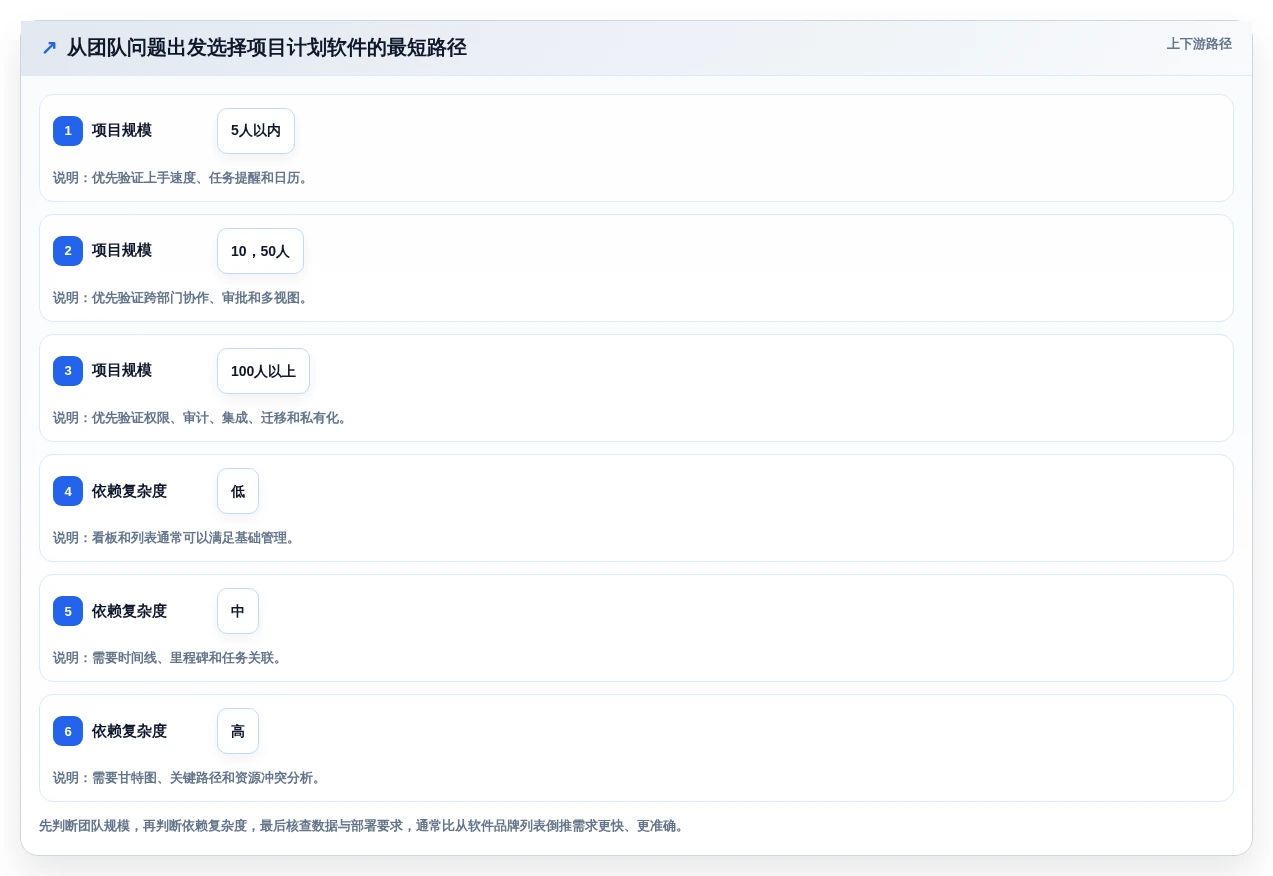
Task: Click the 上下游路径 label at top right
Action: tap(1199, 44)
